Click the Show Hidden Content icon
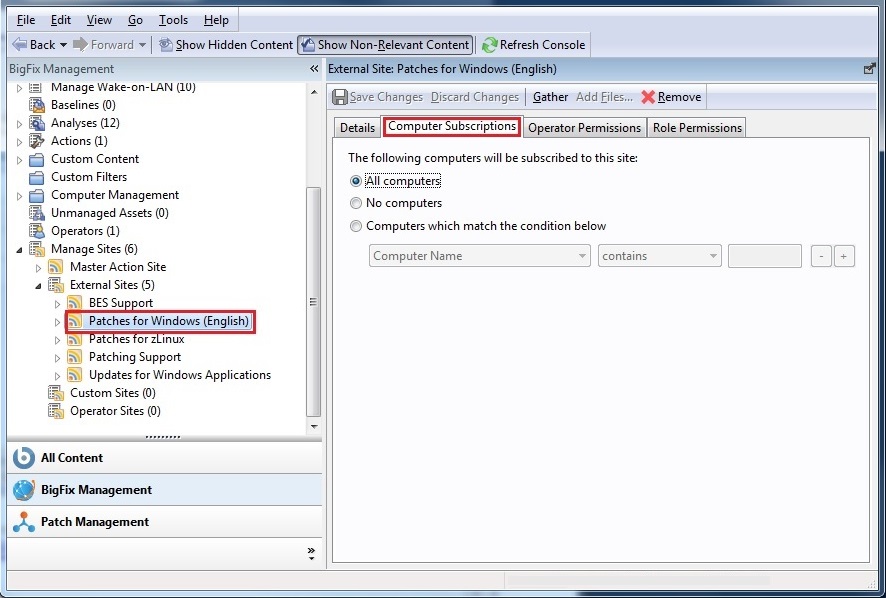 click(166, 45)
